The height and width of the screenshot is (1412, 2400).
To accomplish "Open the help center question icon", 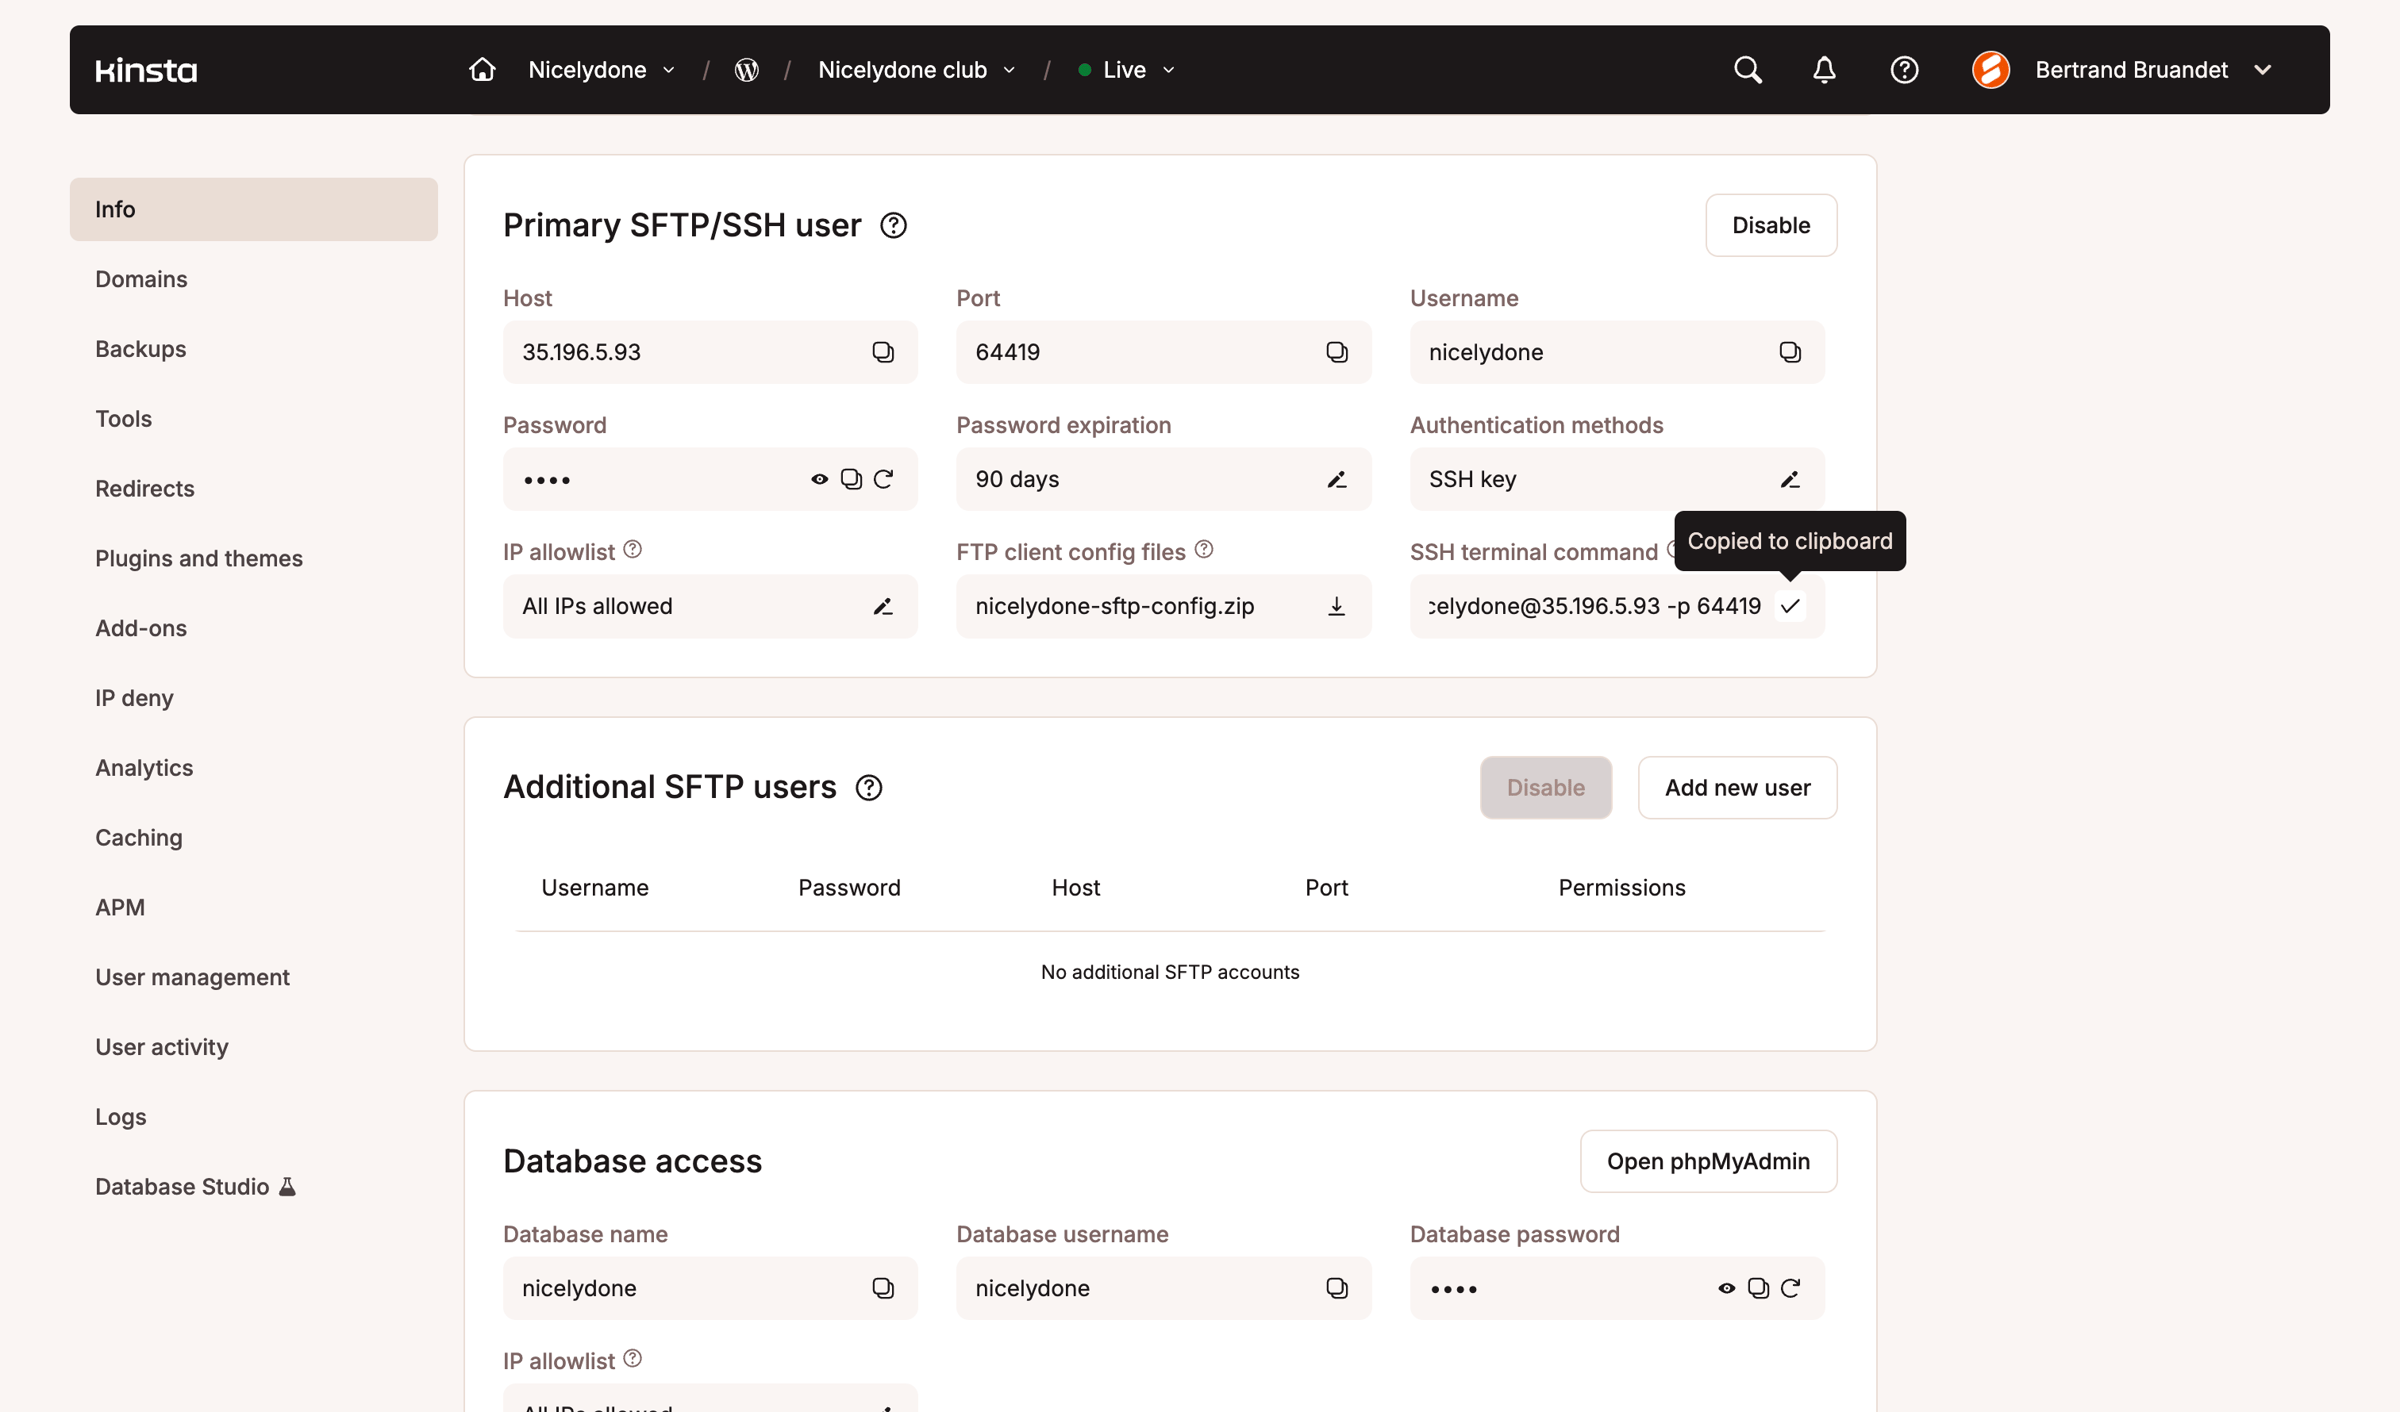I will point(1904,70).
